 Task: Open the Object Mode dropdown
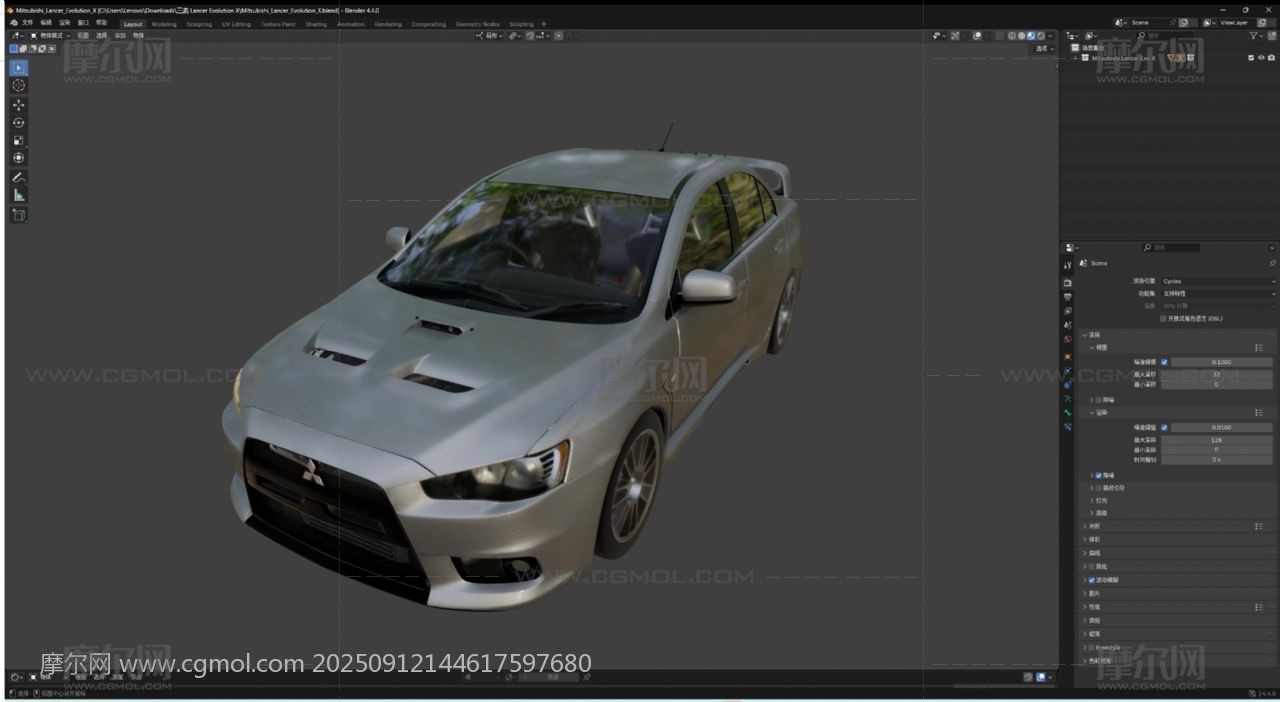(49, 36)
